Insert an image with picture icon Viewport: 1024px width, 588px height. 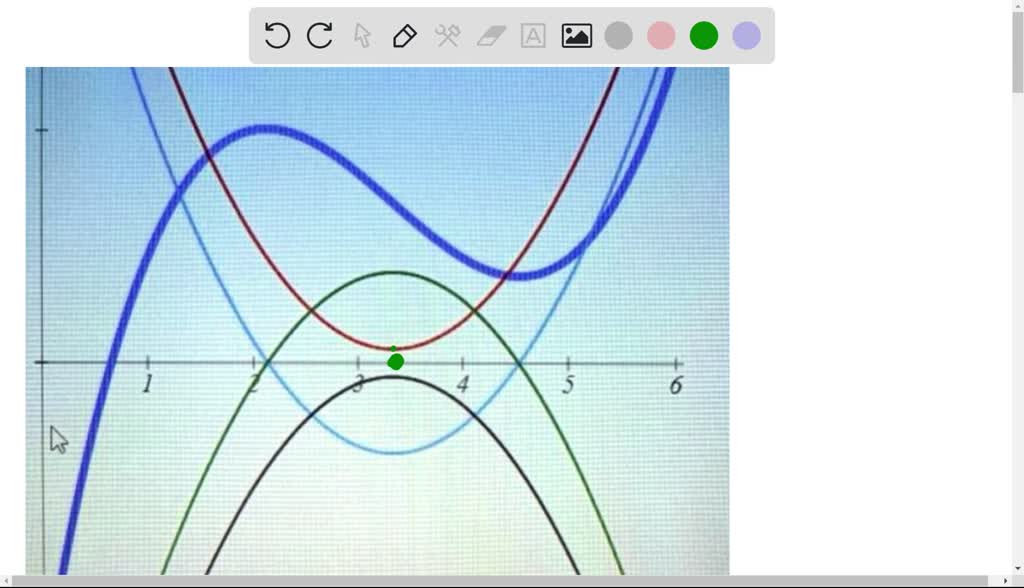click(577, 35)
